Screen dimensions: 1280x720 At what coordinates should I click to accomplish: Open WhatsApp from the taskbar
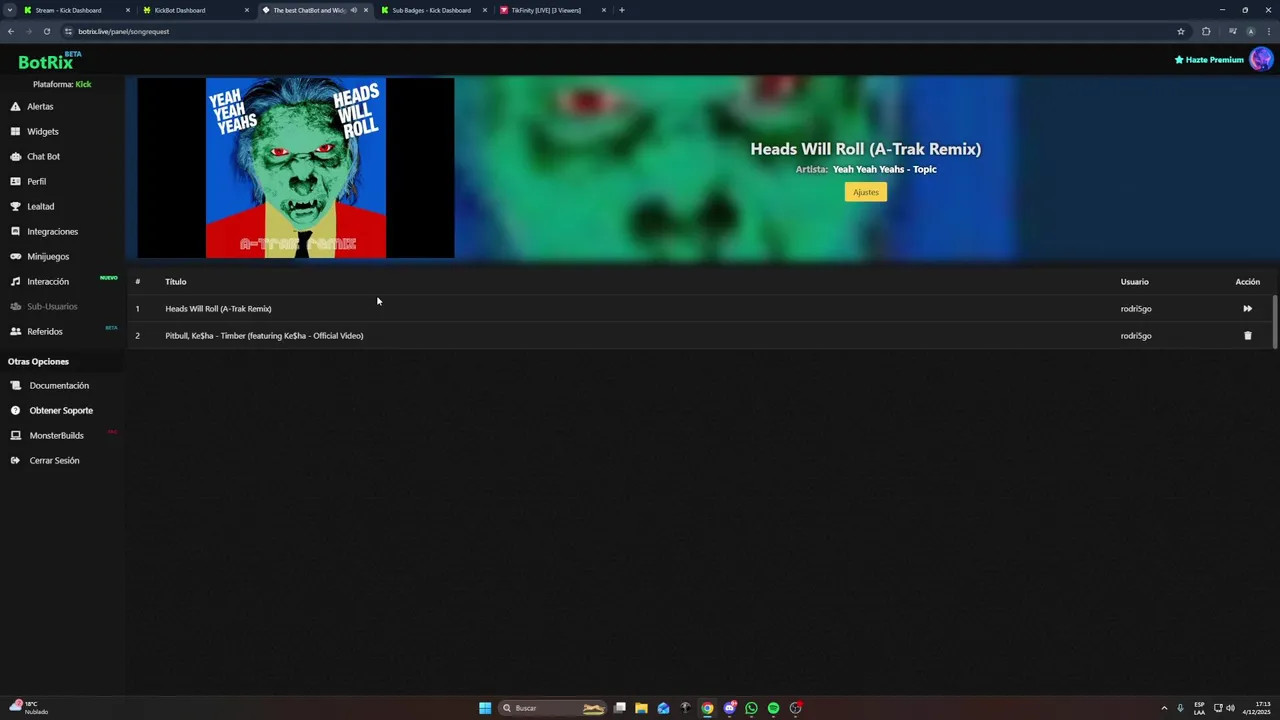click(751, 708)
